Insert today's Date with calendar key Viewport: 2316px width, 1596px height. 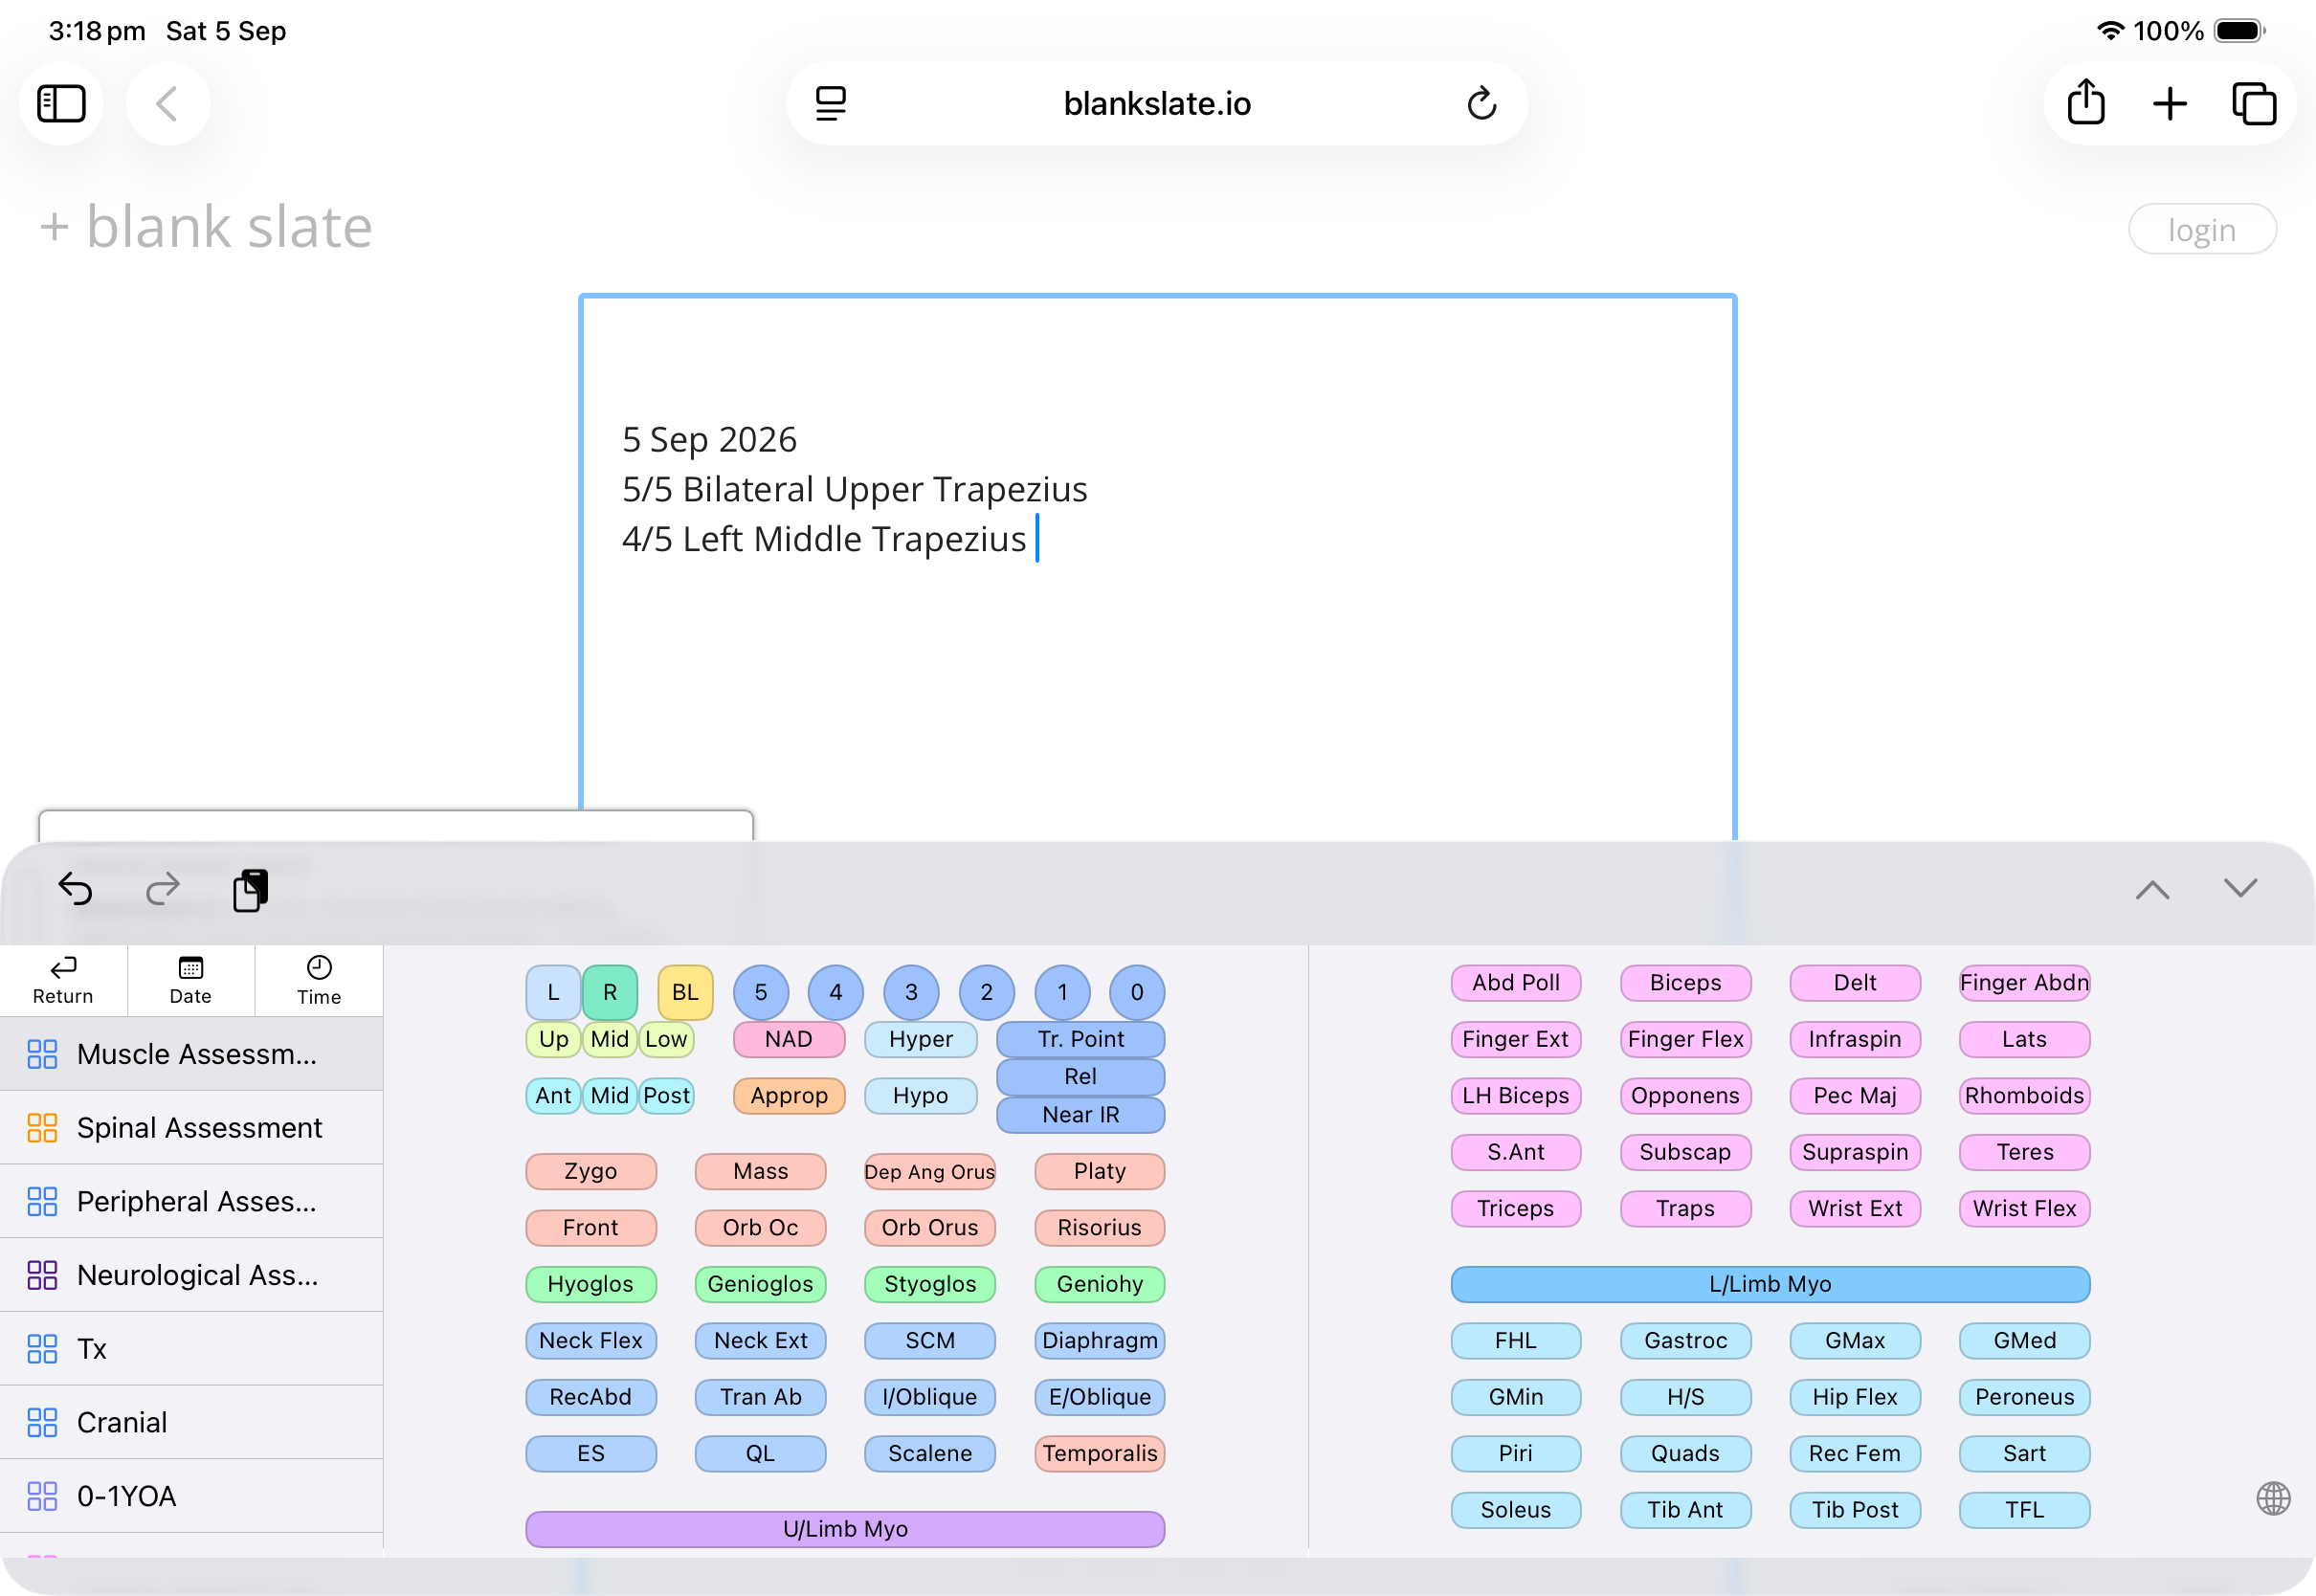190,980
